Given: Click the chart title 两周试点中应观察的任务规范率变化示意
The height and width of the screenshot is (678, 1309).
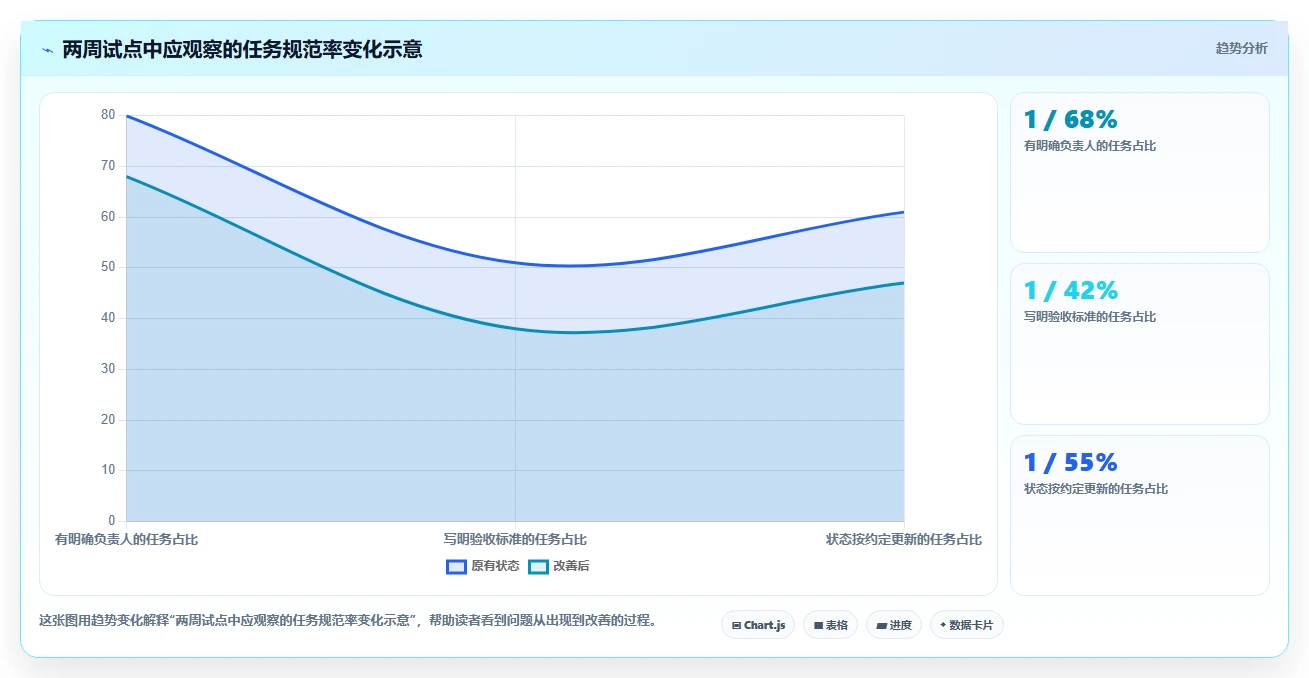Looking at the screenshot, I should point(242,49).
